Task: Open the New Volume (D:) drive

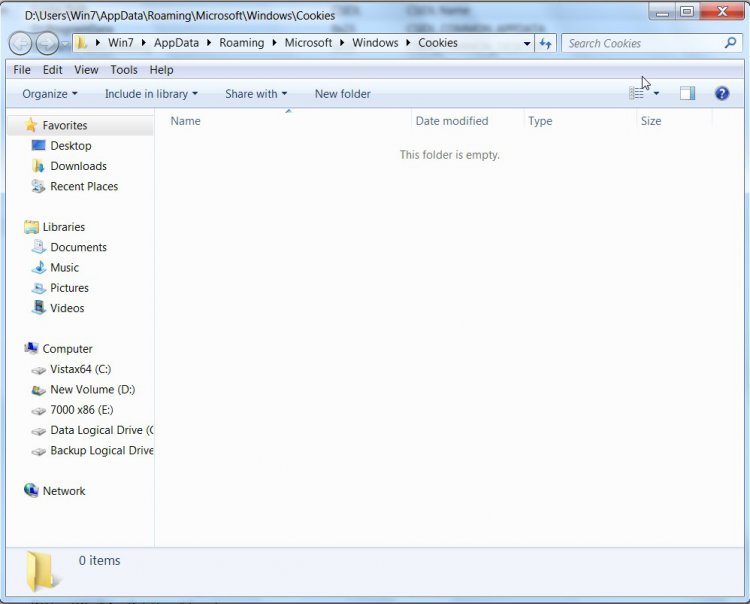Action: [93, 390]
